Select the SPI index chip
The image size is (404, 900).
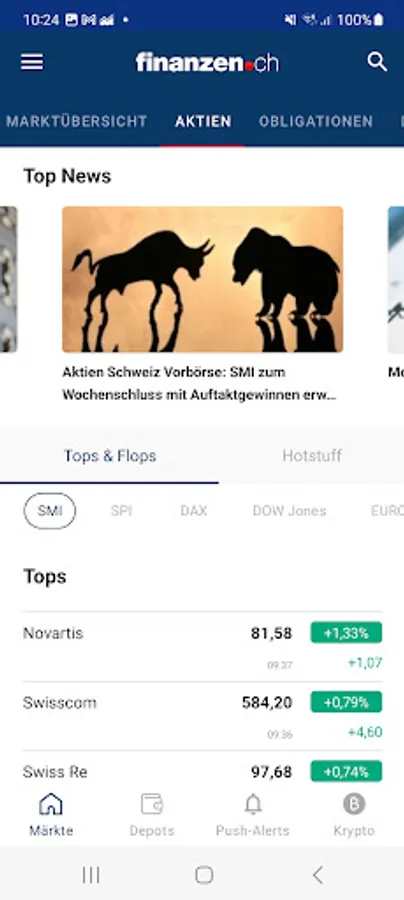(x=122, y=511)
